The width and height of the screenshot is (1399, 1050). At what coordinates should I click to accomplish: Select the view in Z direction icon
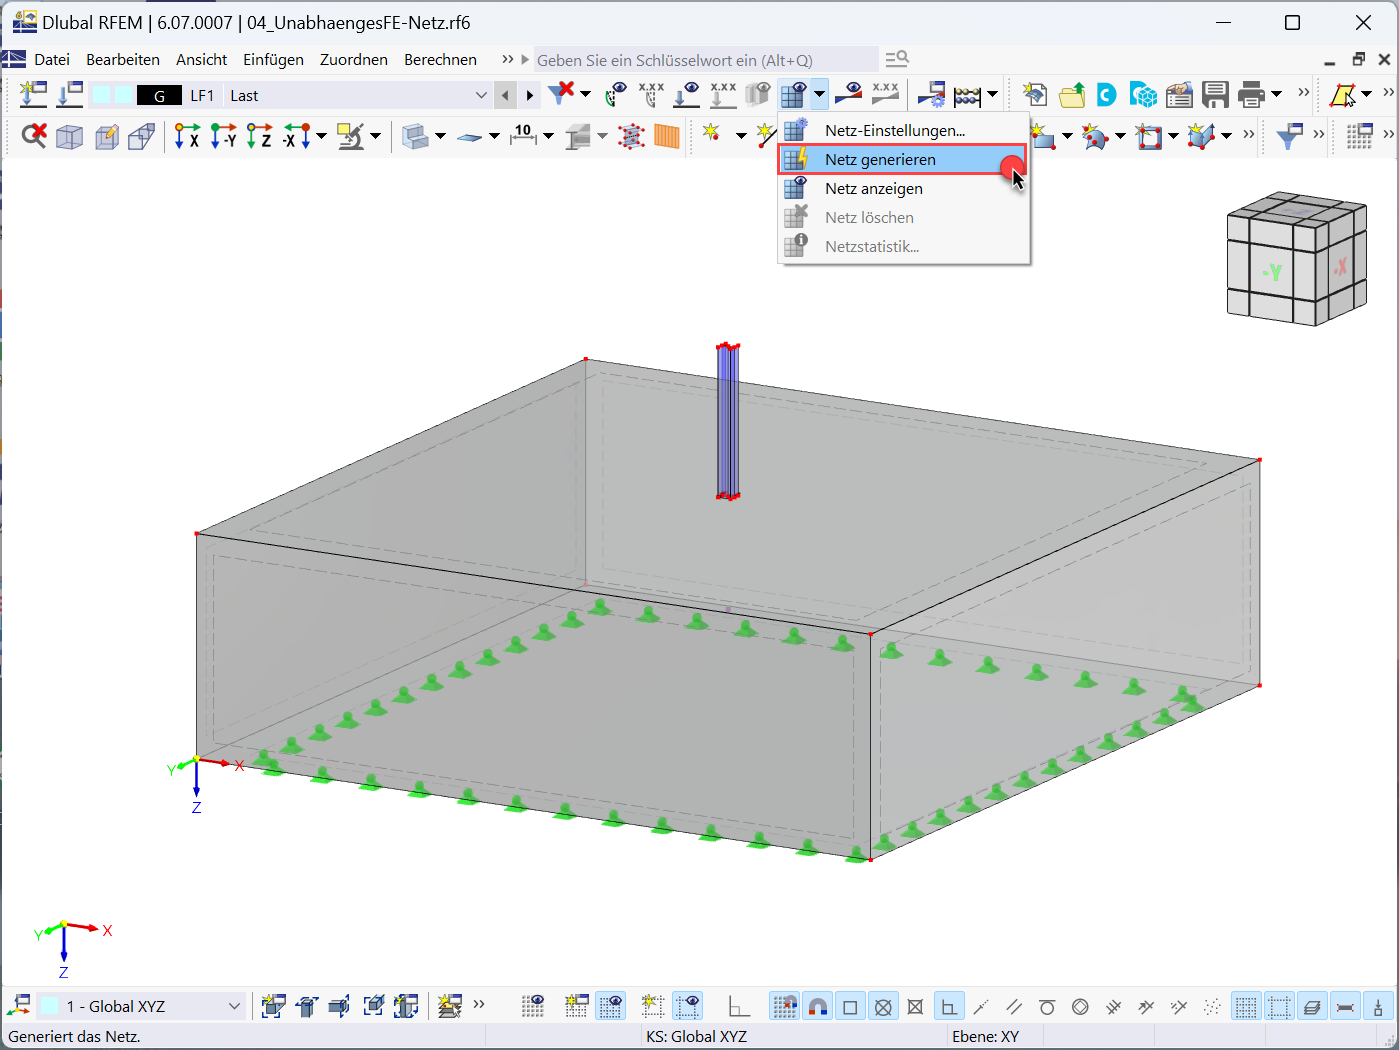click(259, 135)
